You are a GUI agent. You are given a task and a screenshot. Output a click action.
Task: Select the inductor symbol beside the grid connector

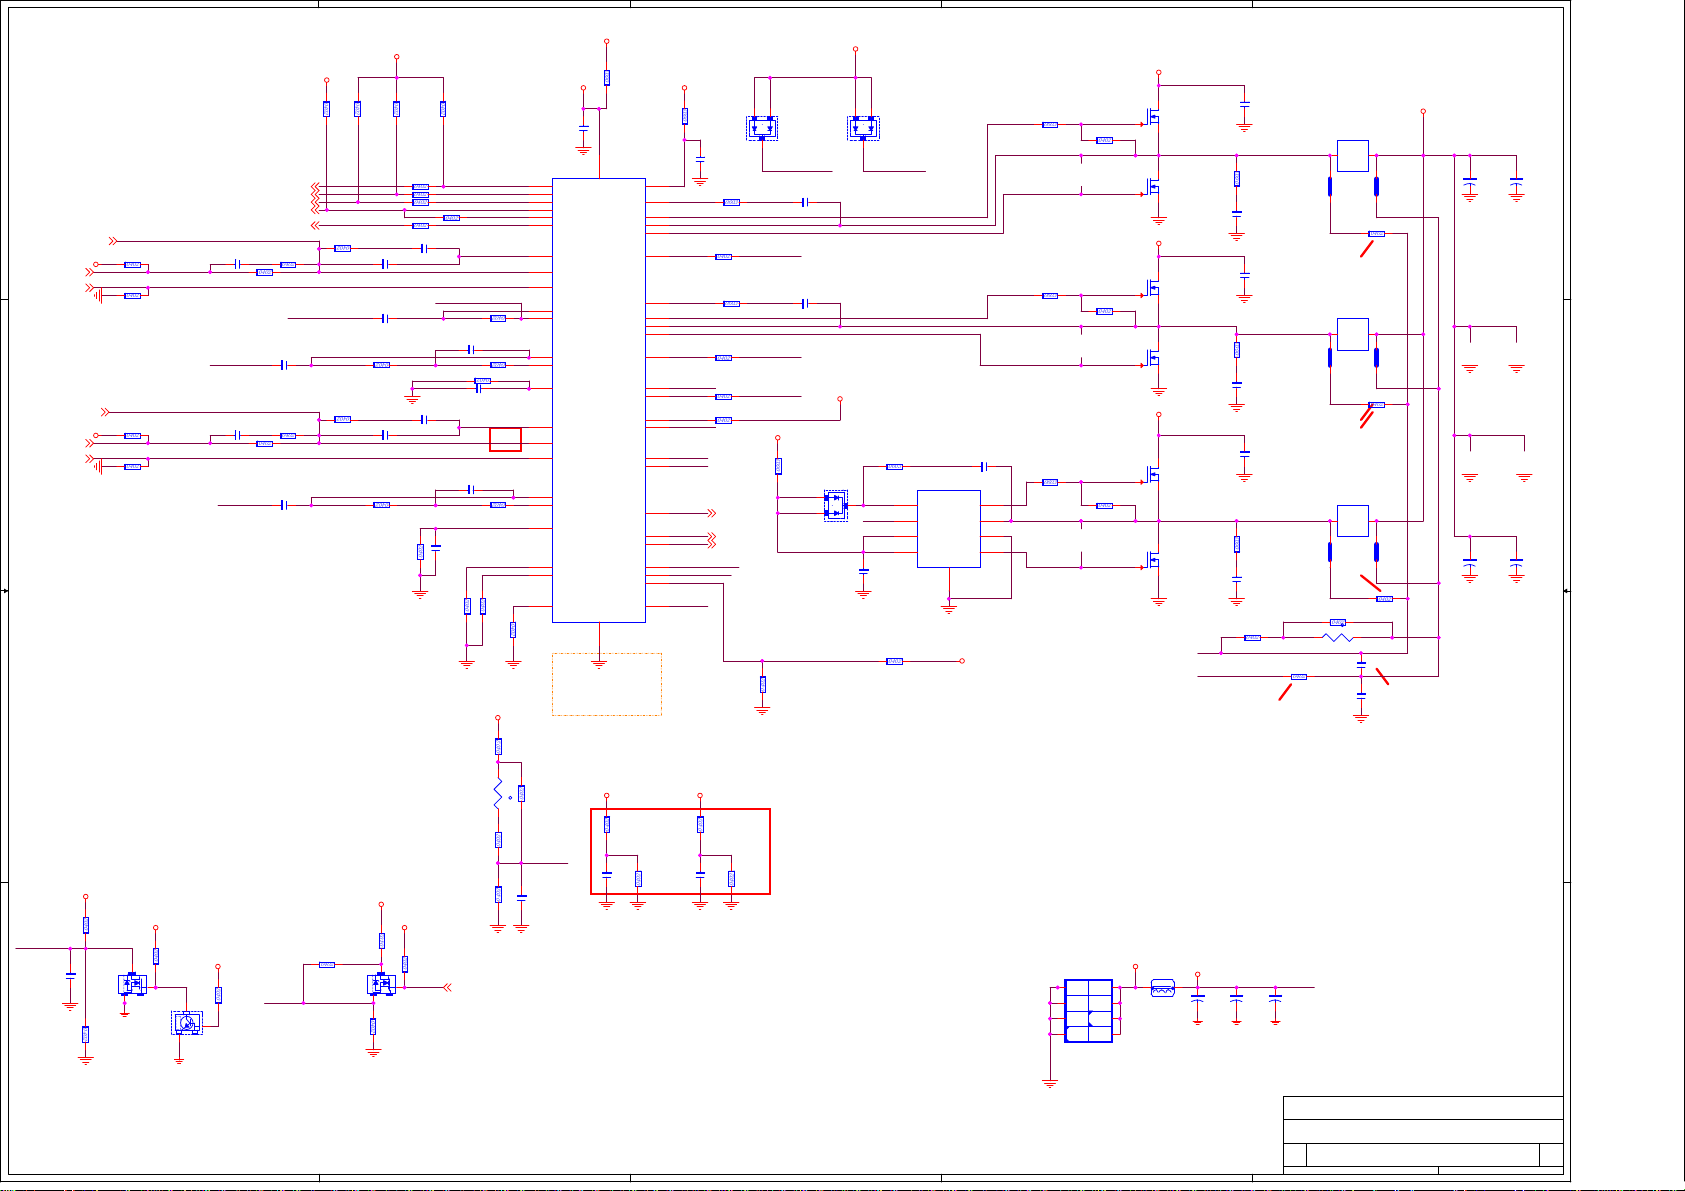click(1163, 989)
